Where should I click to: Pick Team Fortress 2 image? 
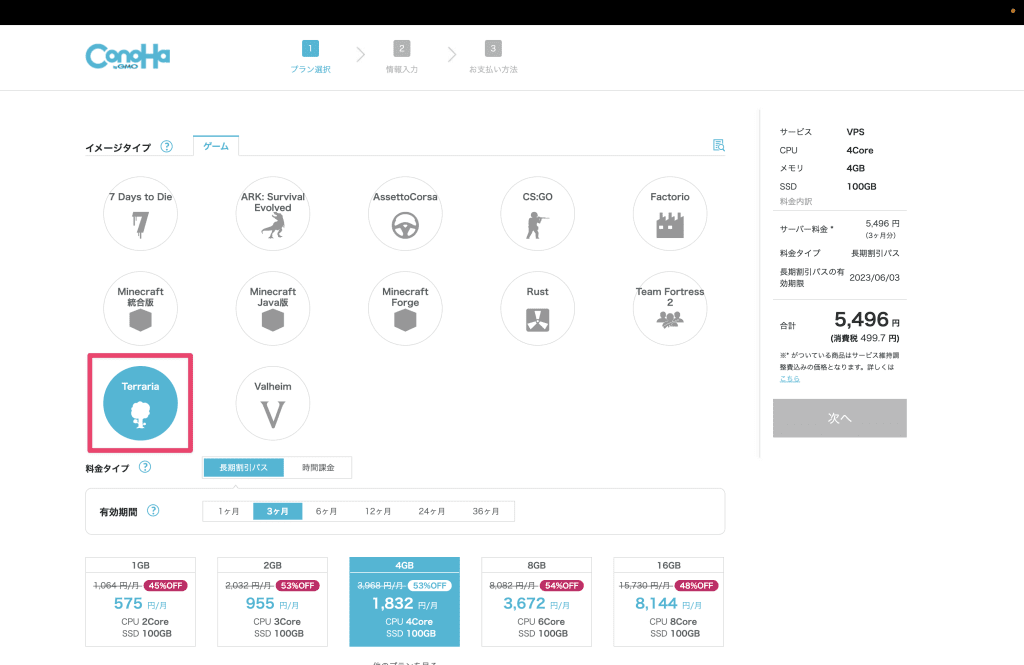coord(670,308)
